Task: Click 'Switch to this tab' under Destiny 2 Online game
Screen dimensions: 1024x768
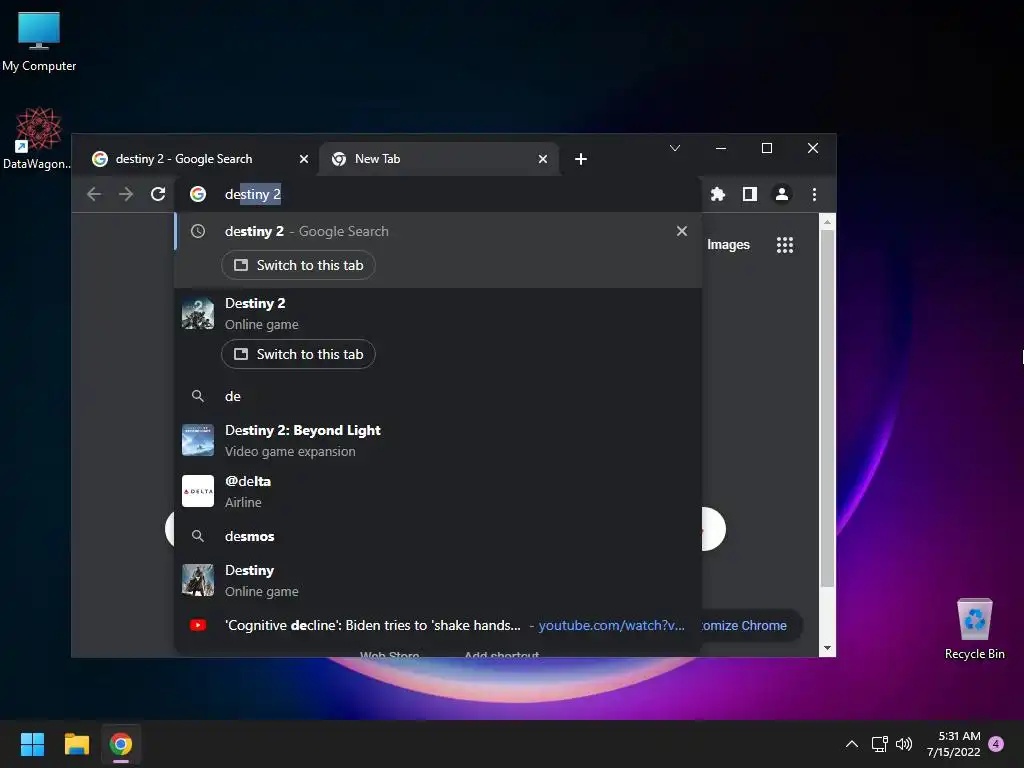Action: pos(298,354)
